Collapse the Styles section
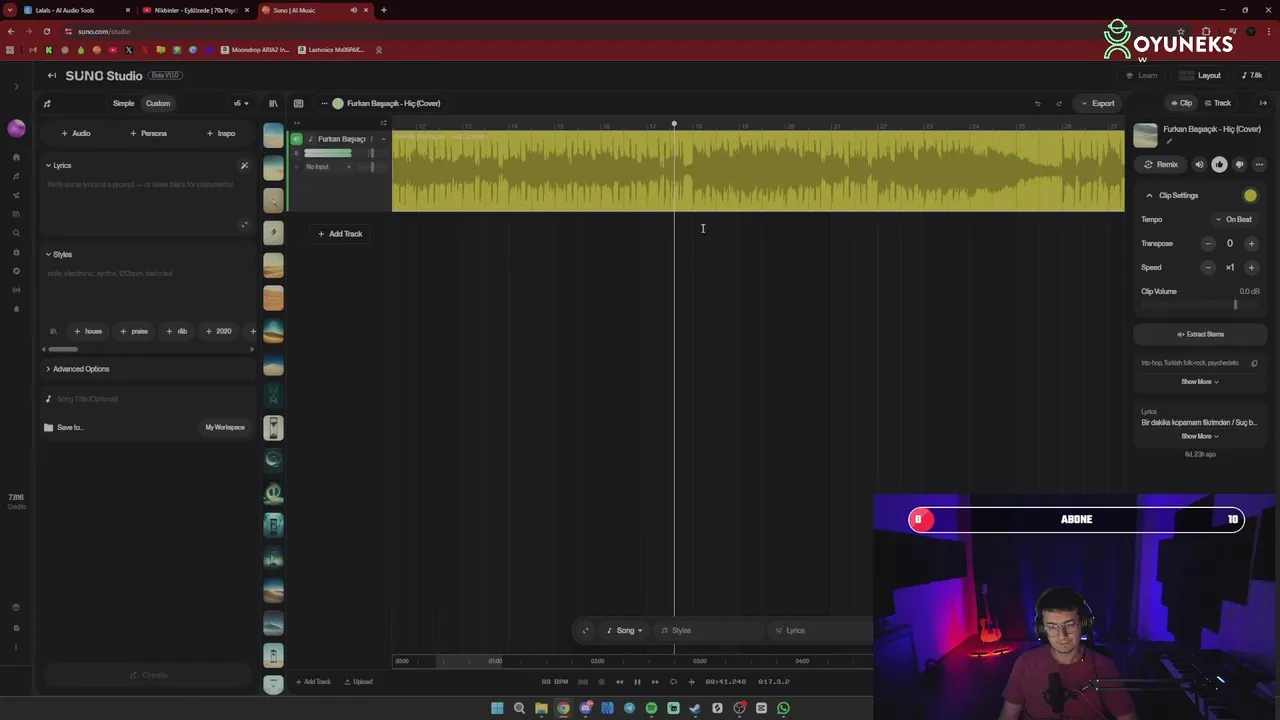Screen dimensions: 1280x720 click(58, 254)
